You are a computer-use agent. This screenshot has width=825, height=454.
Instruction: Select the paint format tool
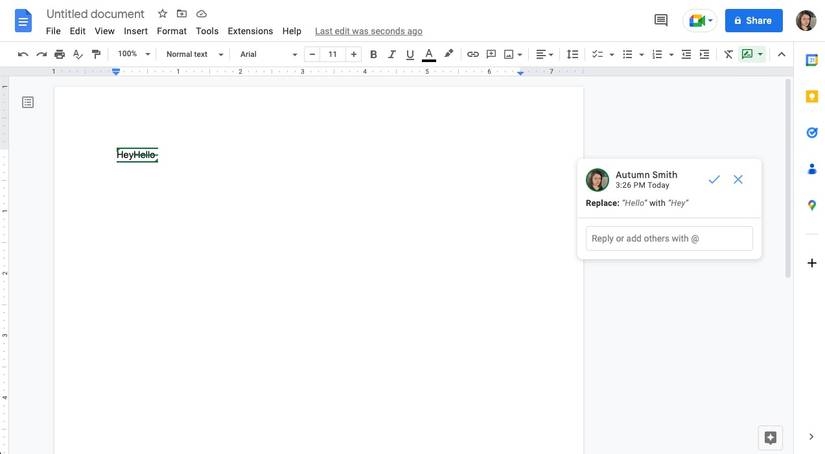click(96, 54)
